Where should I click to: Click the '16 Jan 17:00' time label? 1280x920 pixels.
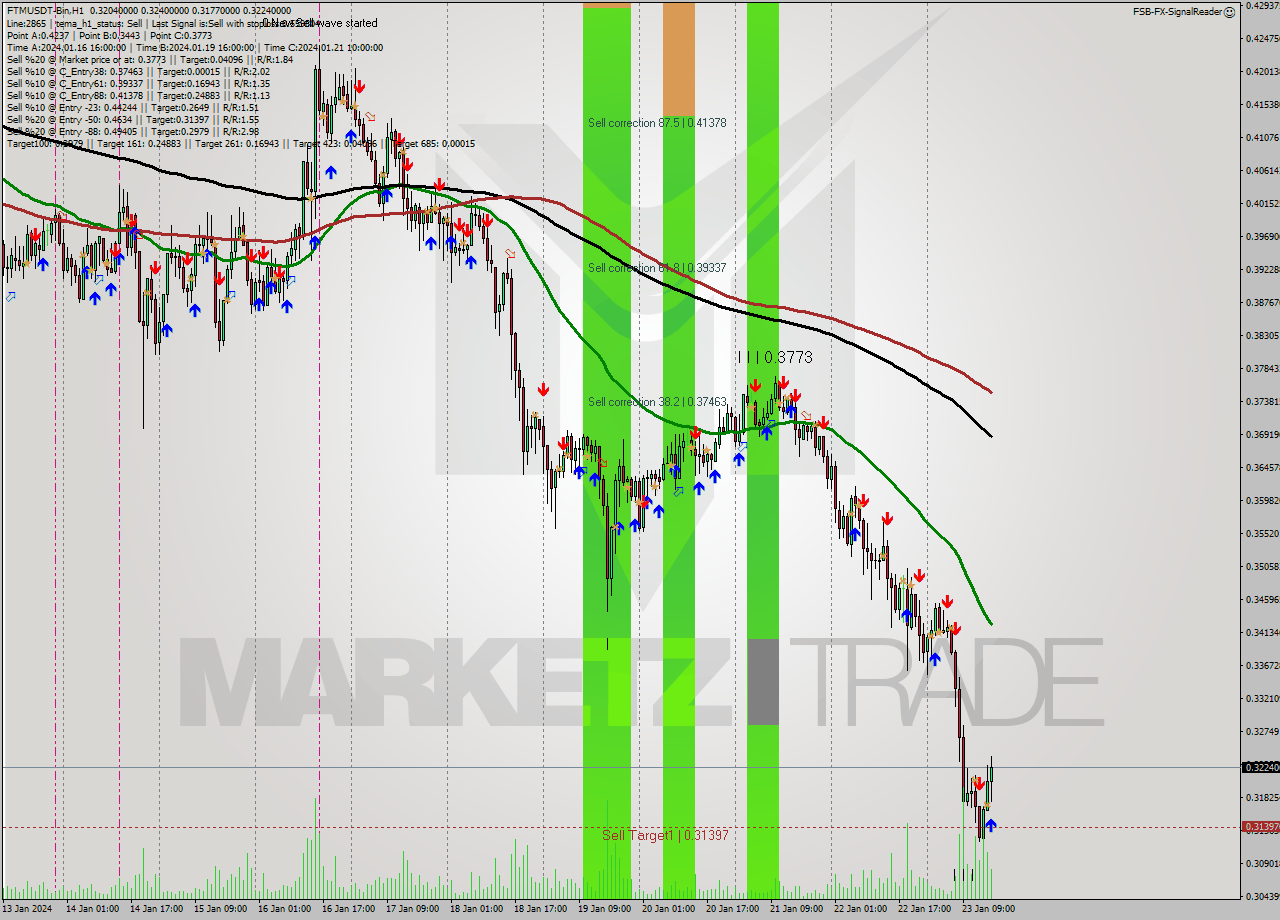[x=348, y=909]
